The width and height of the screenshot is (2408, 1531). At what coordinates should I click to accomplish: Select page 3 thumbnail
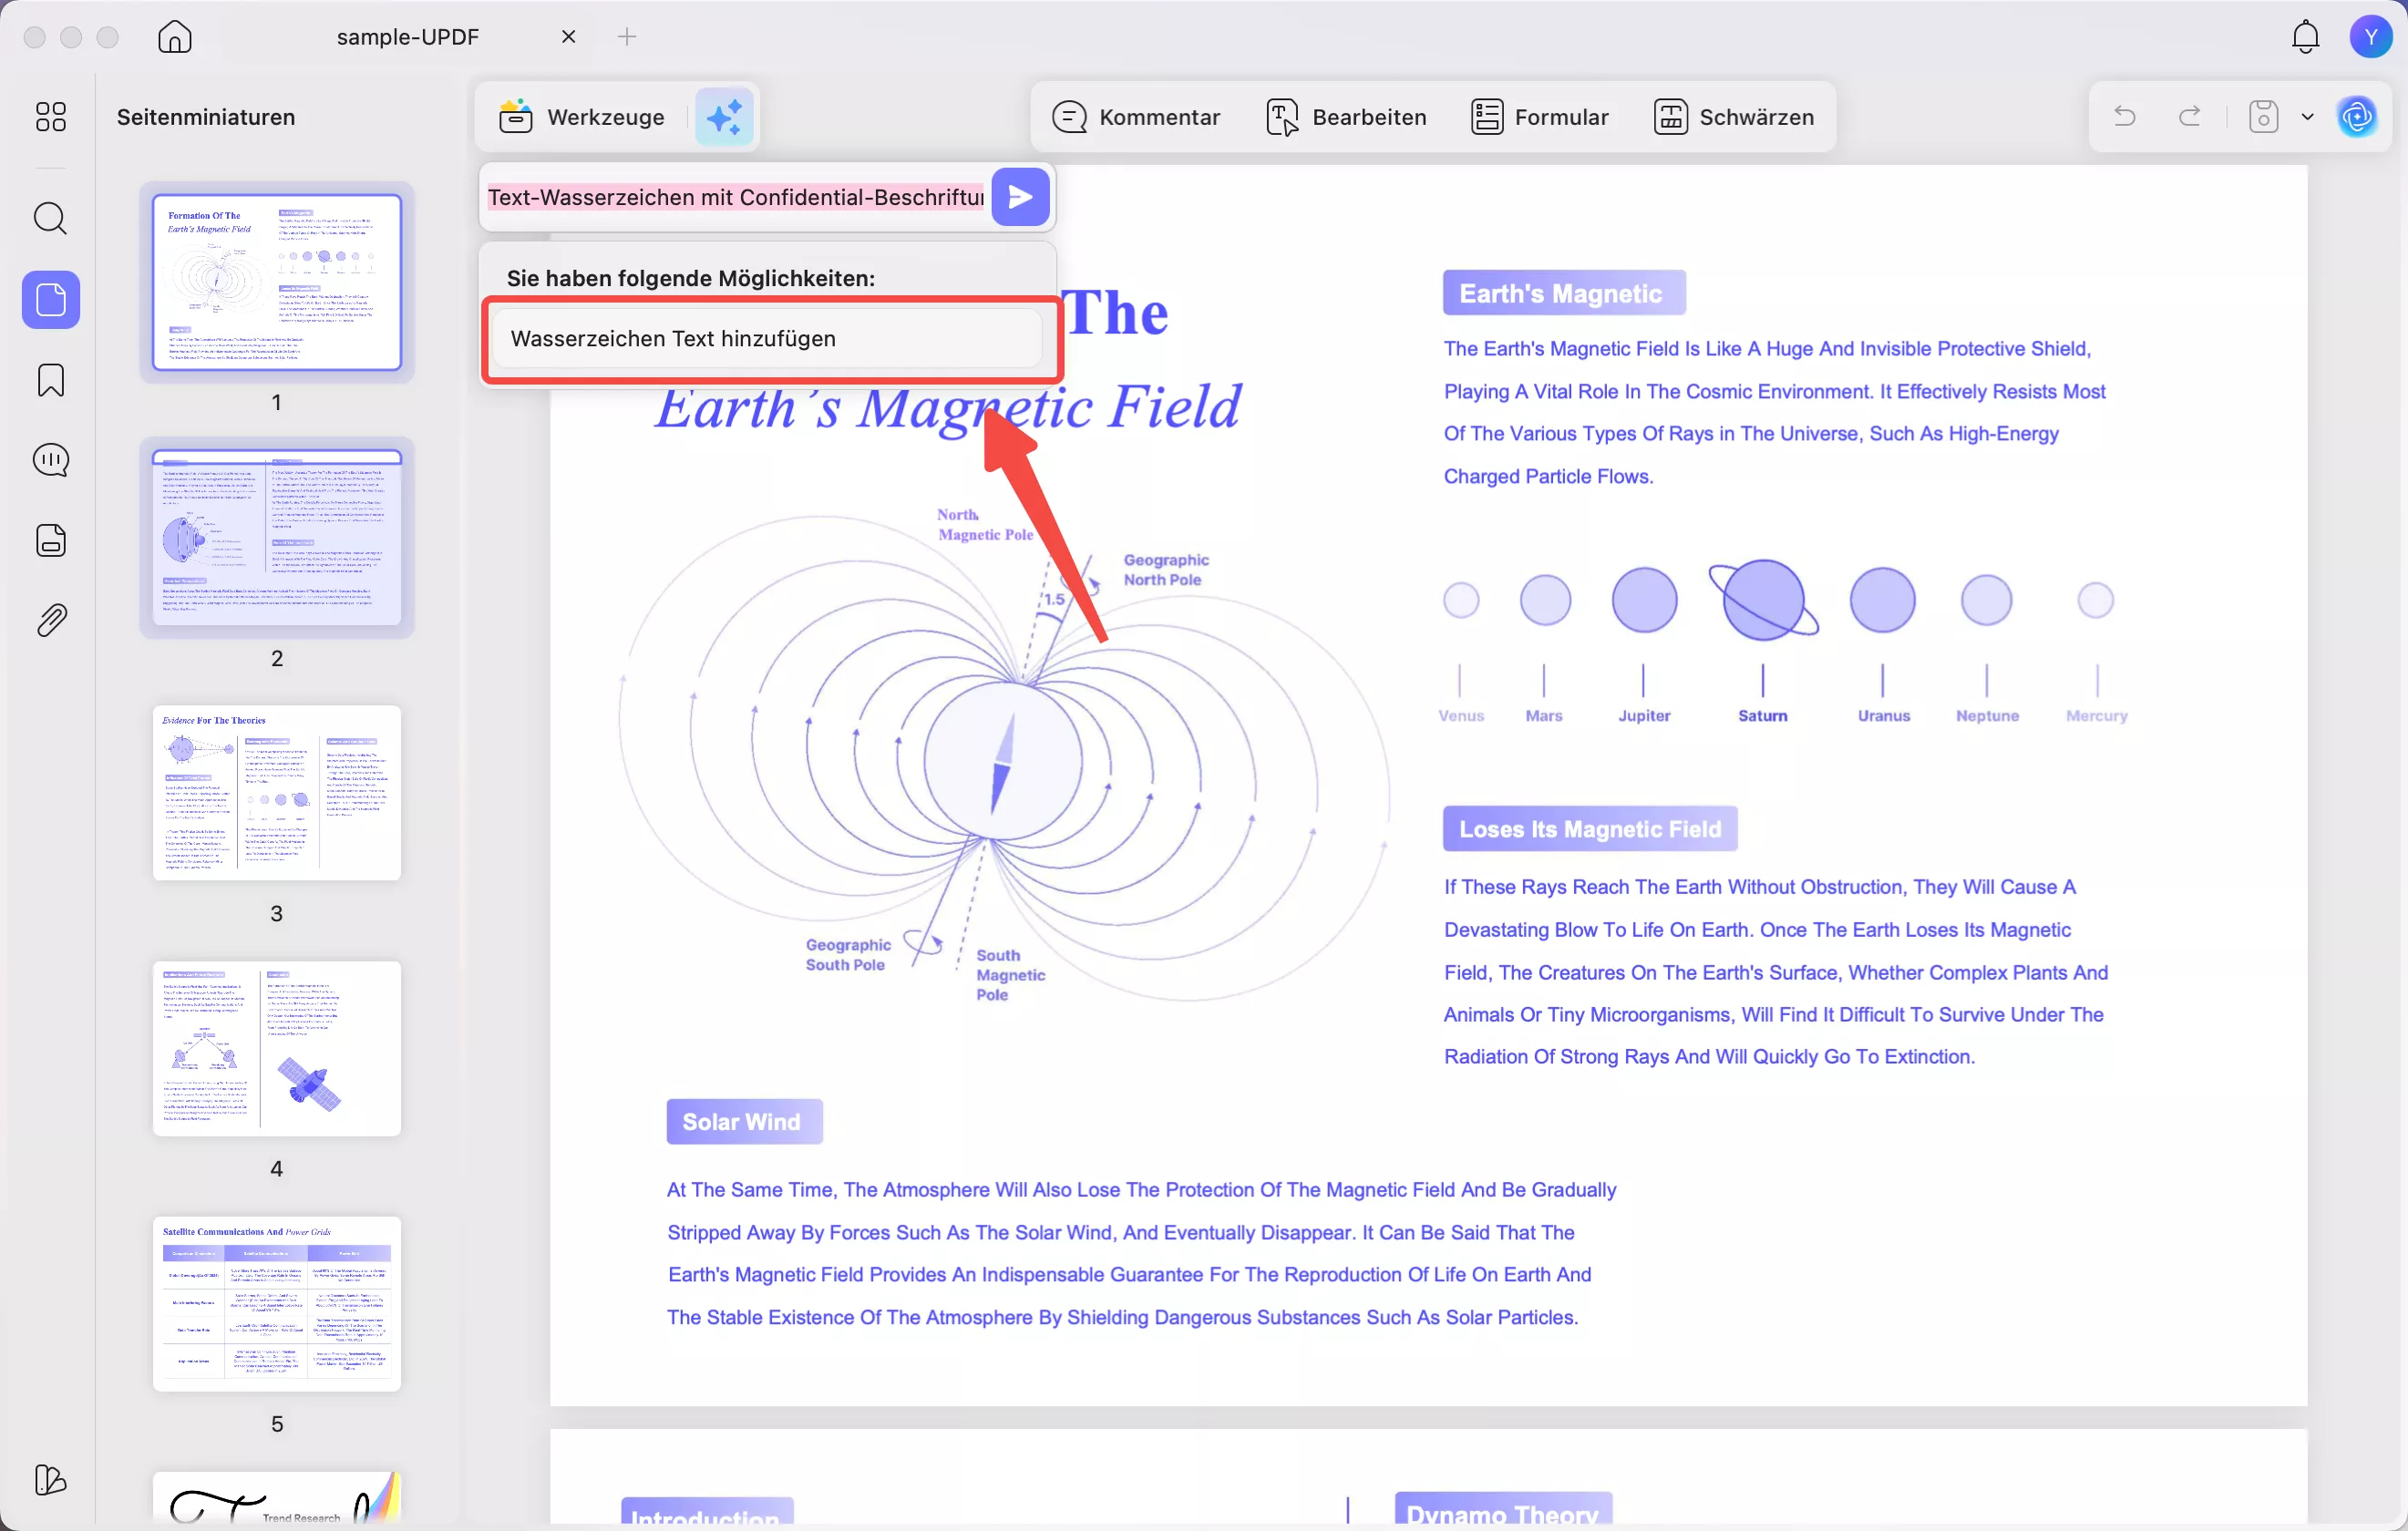pyautogui.click(x=277, y=793)
